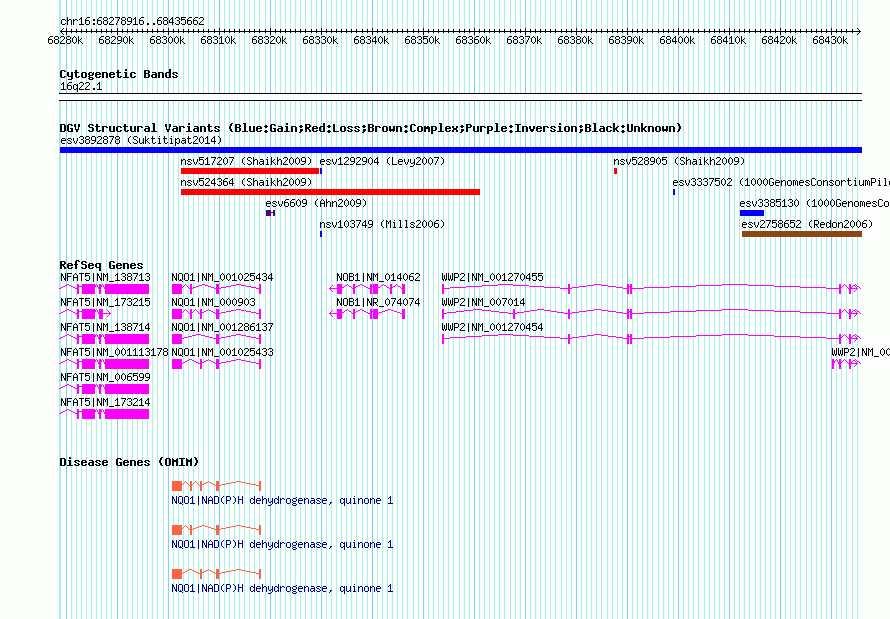Open the NFAT5|NM_173215 transcript label

(106, 302)
